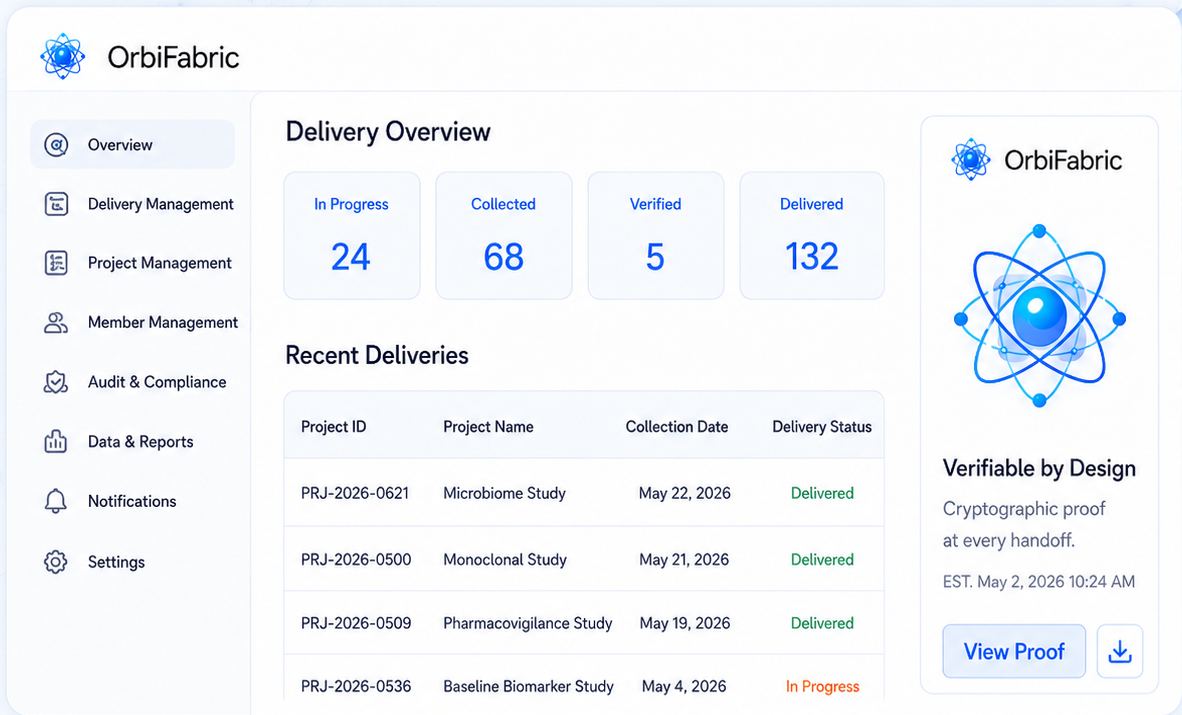Open the Notifications menu label
This screenshot has height=715, width=1182.
coord(132,502)
